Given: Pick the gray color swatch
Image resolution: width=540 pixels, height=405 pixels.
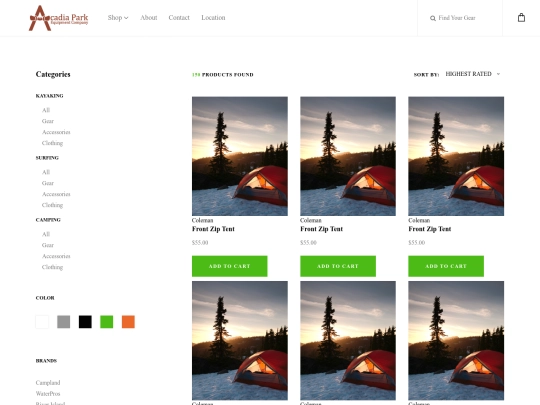Looking at the screenshot, I should point(63,322).
